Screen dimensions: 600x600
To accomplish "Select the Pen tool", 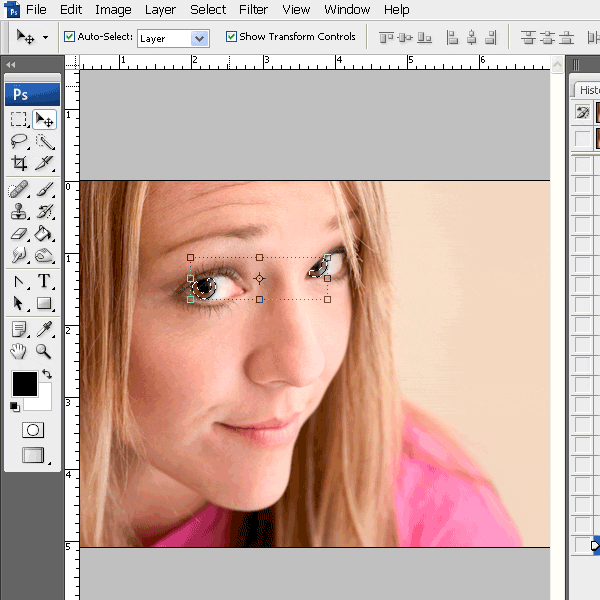I will click(18, 282).
